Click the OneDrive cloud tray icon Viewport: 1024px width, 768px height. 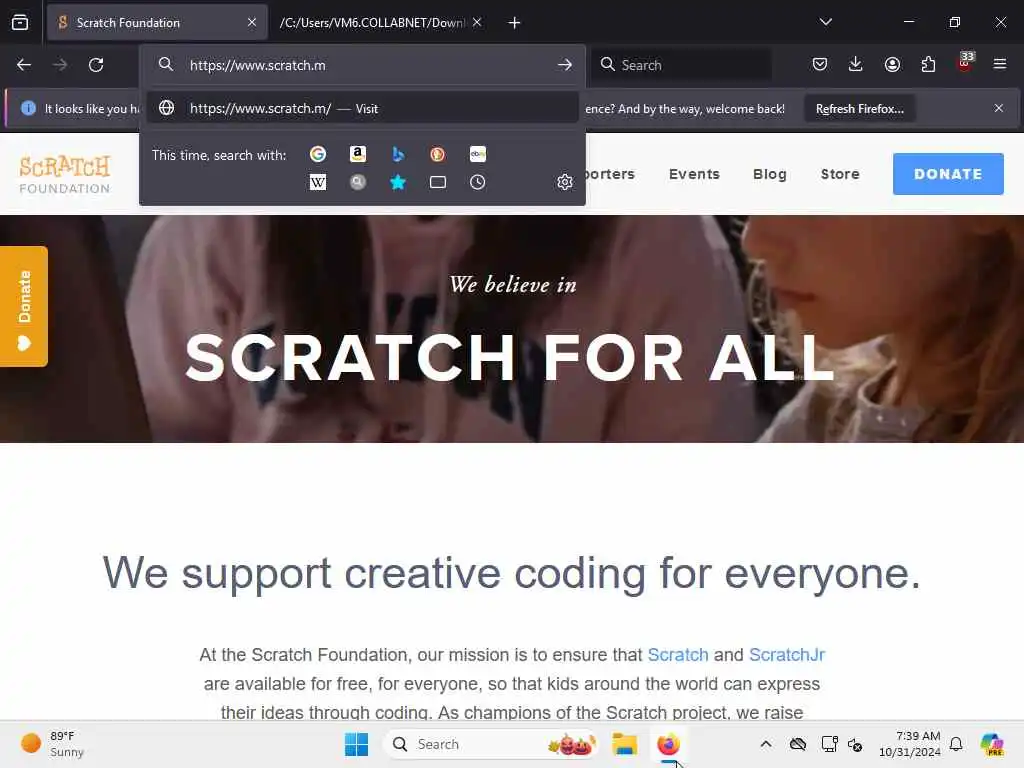pos(797,744)
